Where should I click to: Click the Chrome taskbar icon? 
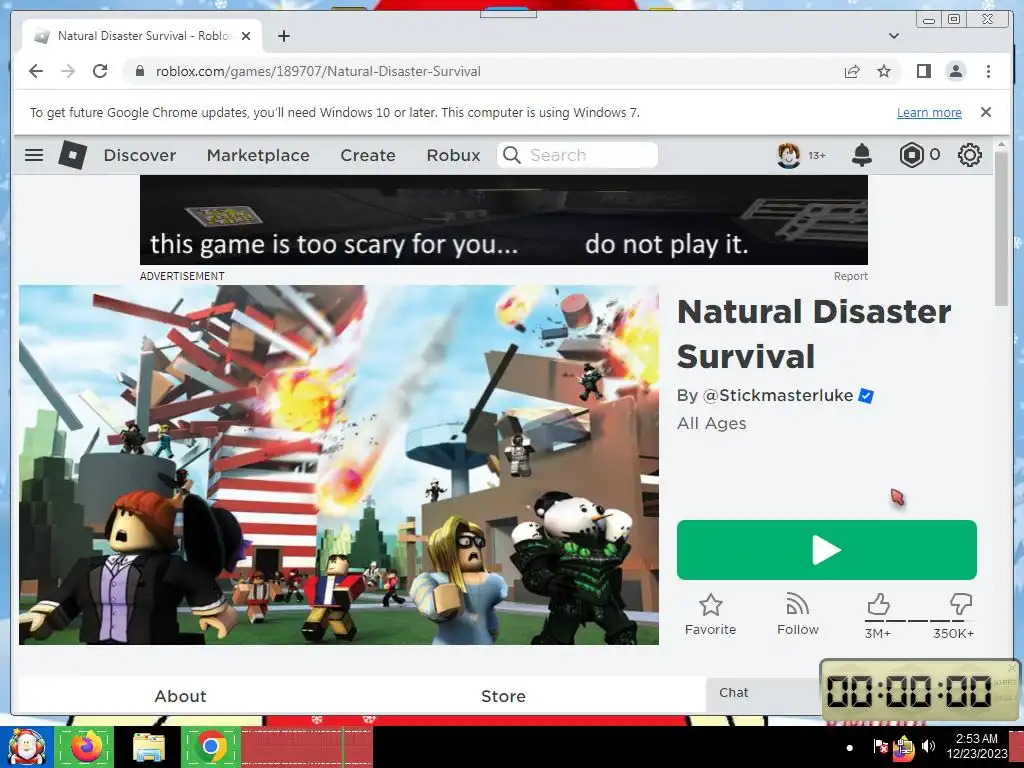pos(210,746)
